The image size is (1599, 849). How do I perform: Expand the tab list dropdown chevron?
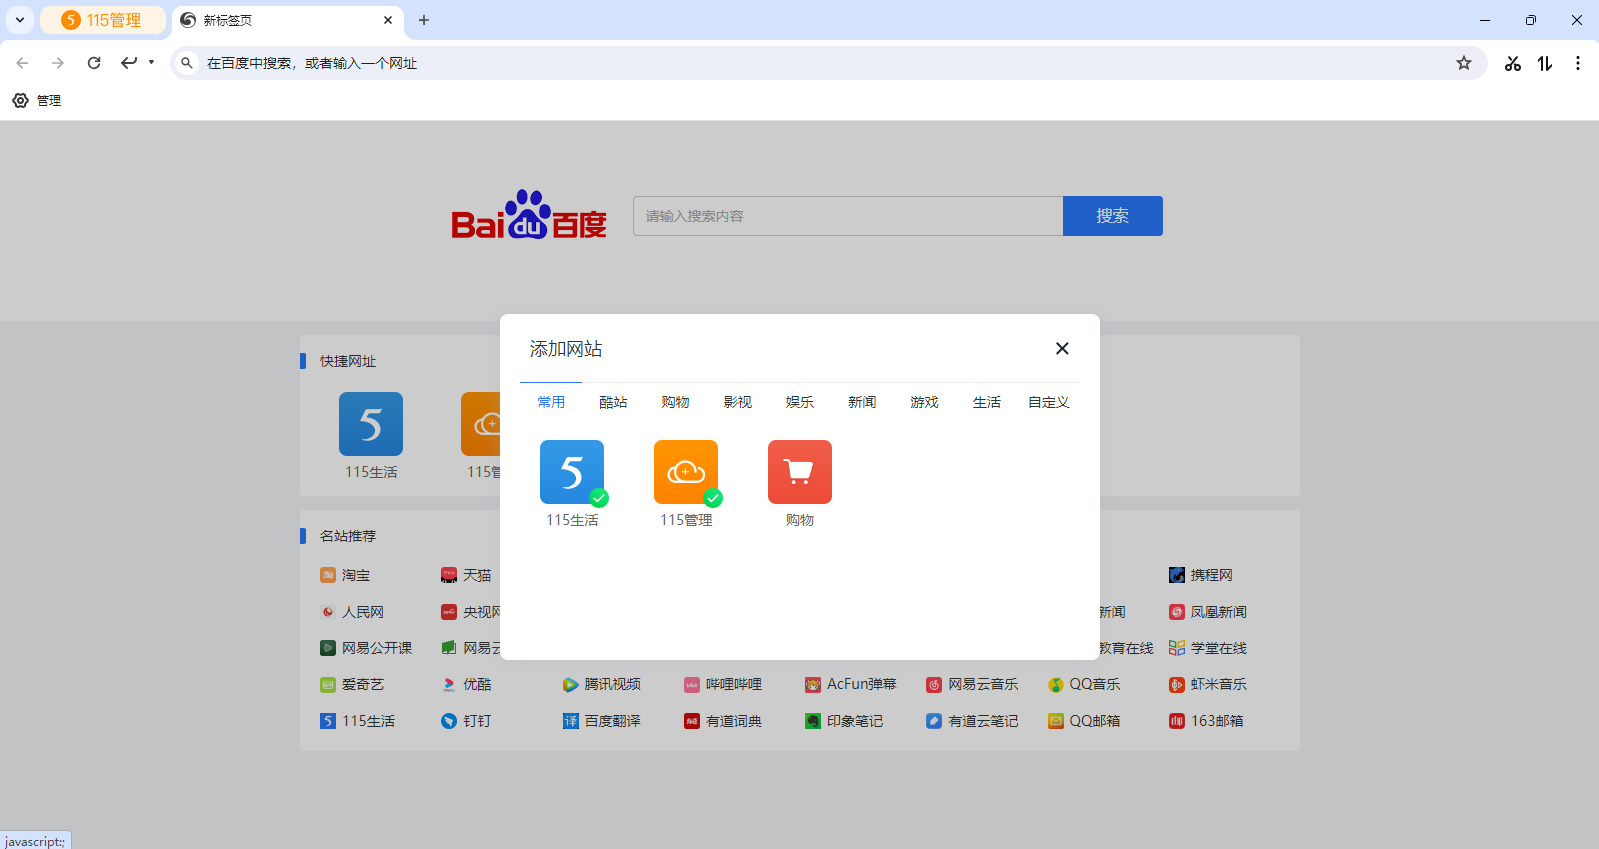[x=20, y=20]
